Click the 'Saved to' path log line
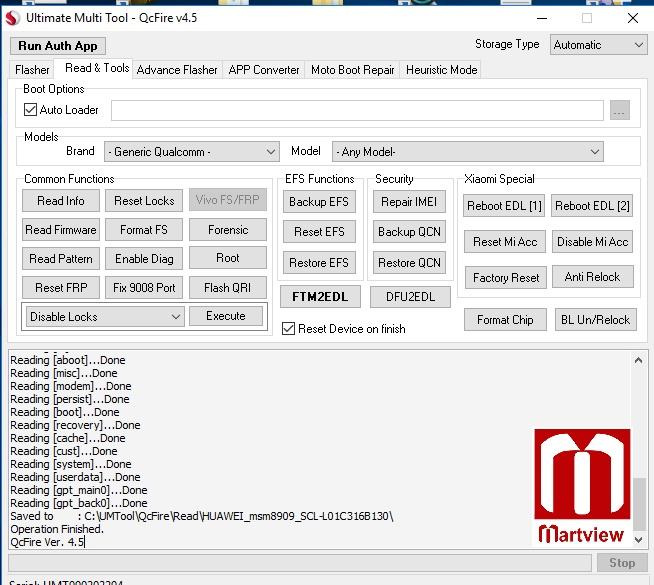Viewport: 654px width, 585px height. point(202,516)
